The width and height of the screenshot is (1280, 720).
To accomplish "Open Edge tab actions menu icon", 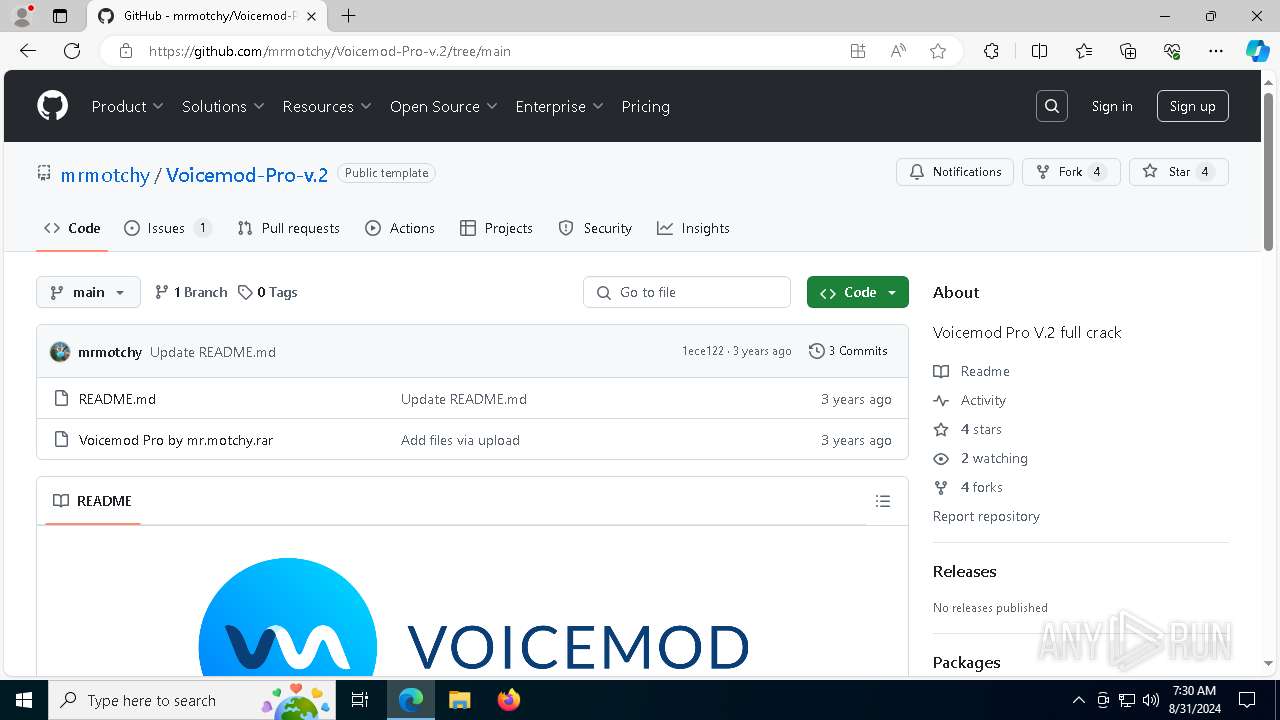I will [60, 16].
